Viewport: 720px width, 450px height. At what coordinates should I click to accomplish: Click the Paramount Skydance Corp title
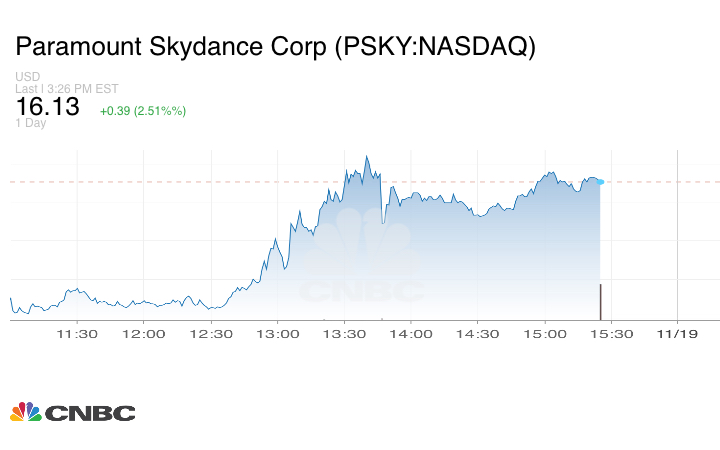(x=276, y=48)
